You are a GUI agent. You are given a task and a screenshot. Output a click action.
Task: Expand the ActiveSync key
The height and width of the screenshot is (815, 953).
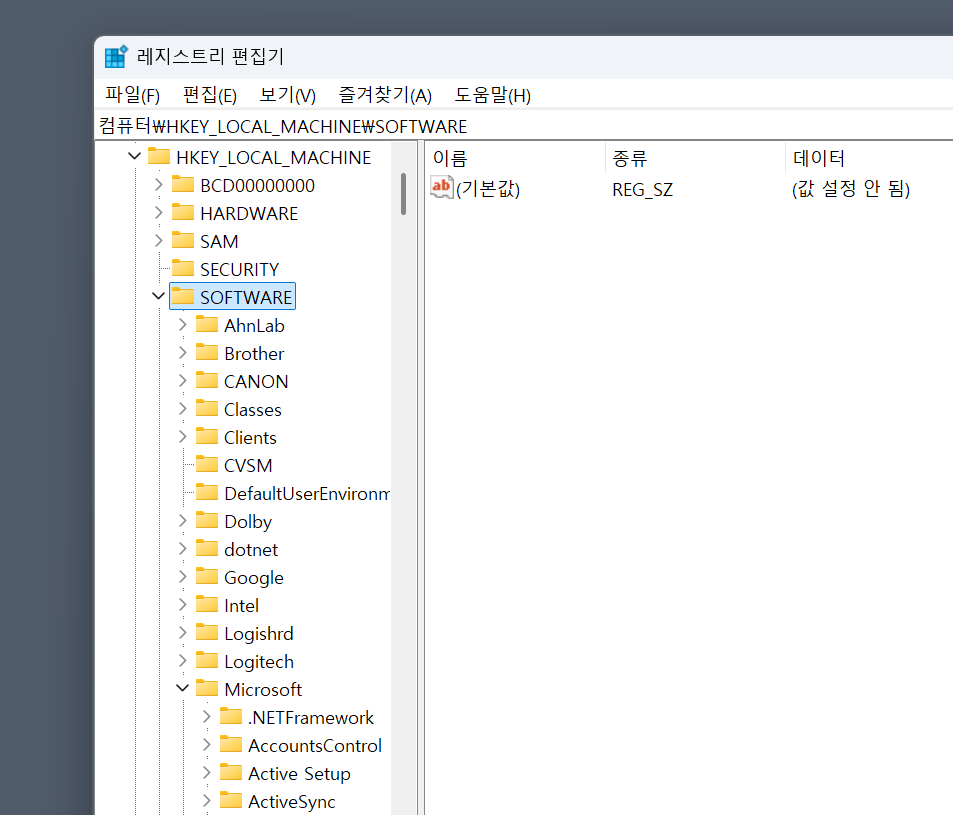[x=207, y=801]
